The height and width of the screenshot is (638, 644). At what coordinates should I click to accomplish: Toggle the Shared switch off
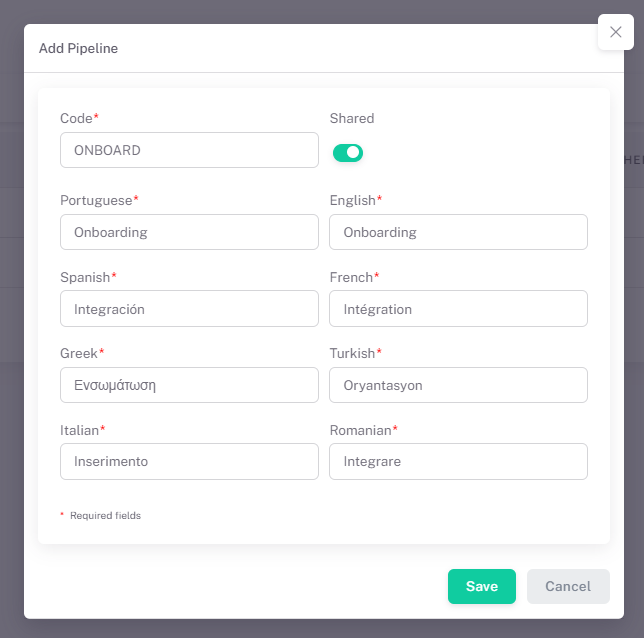348,153
